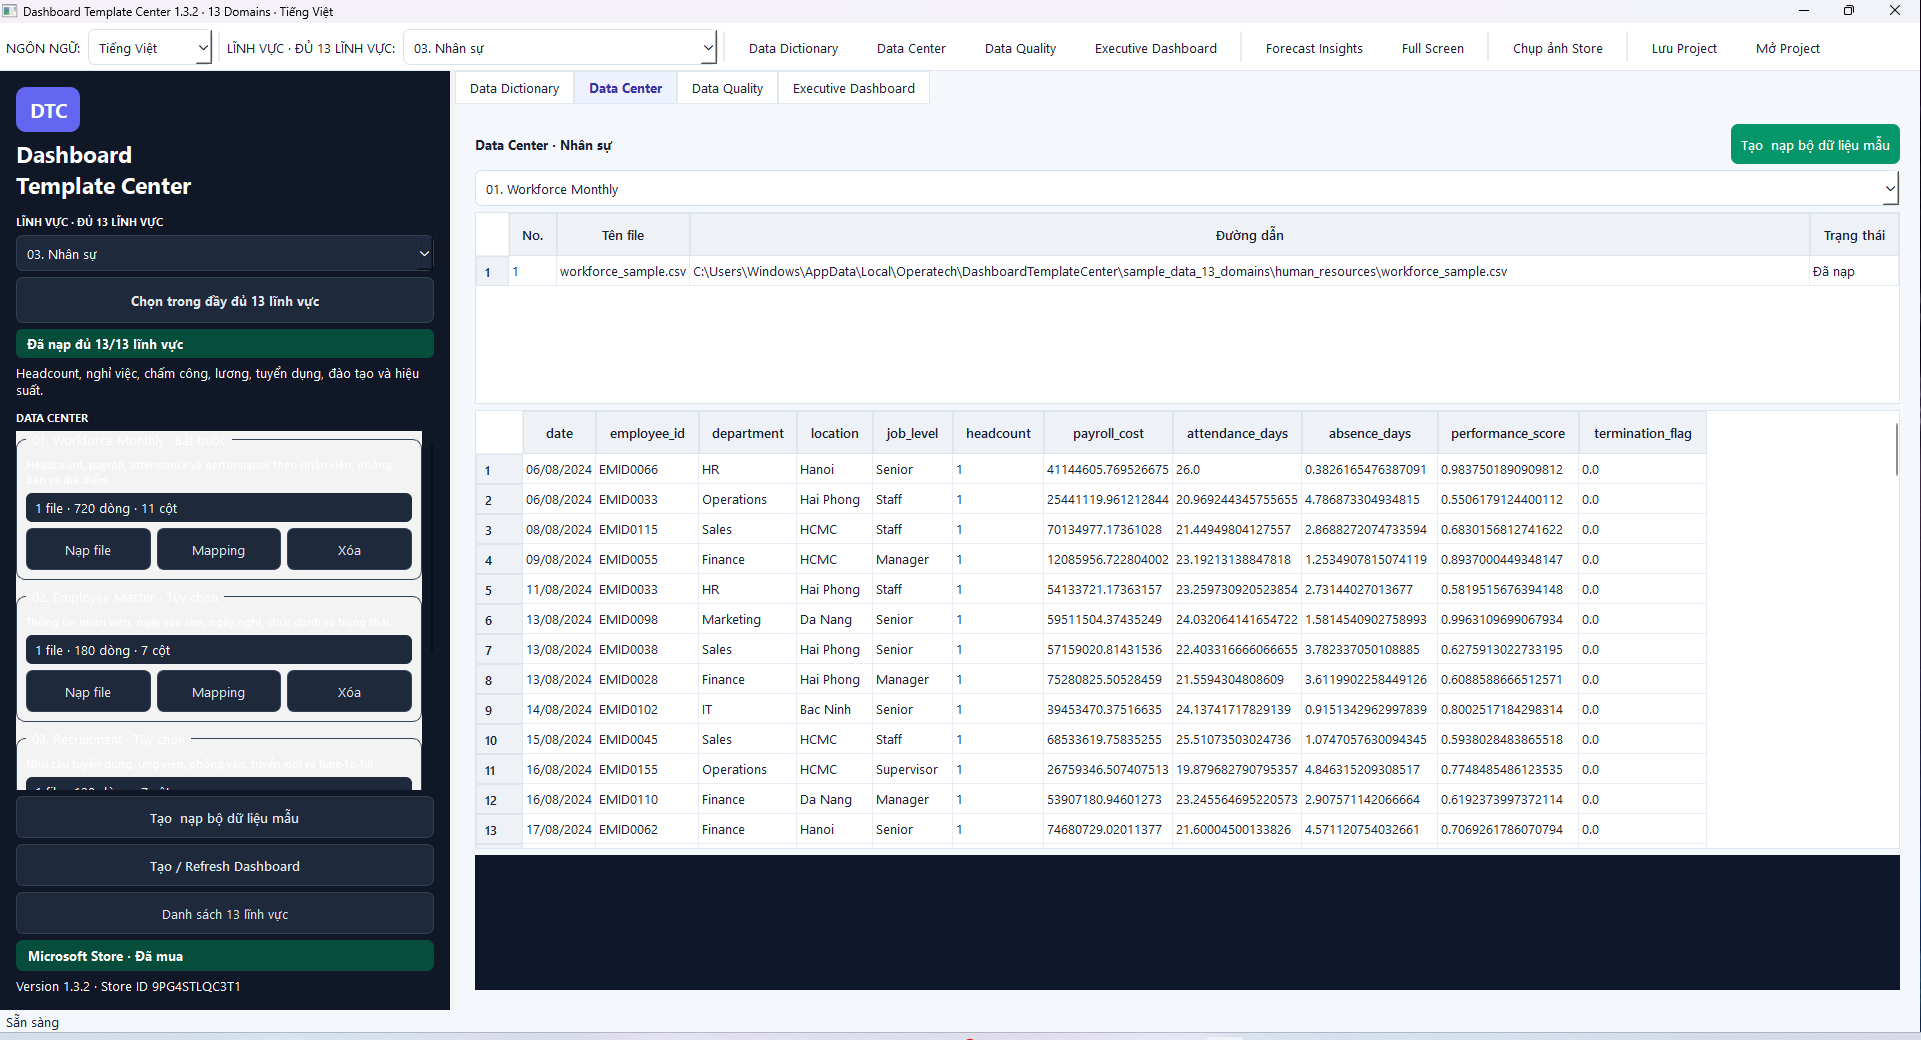Click 'Microsoft Store · Đã mua' bar
Screen dimensions: 1921x1040
pos(225,956)
